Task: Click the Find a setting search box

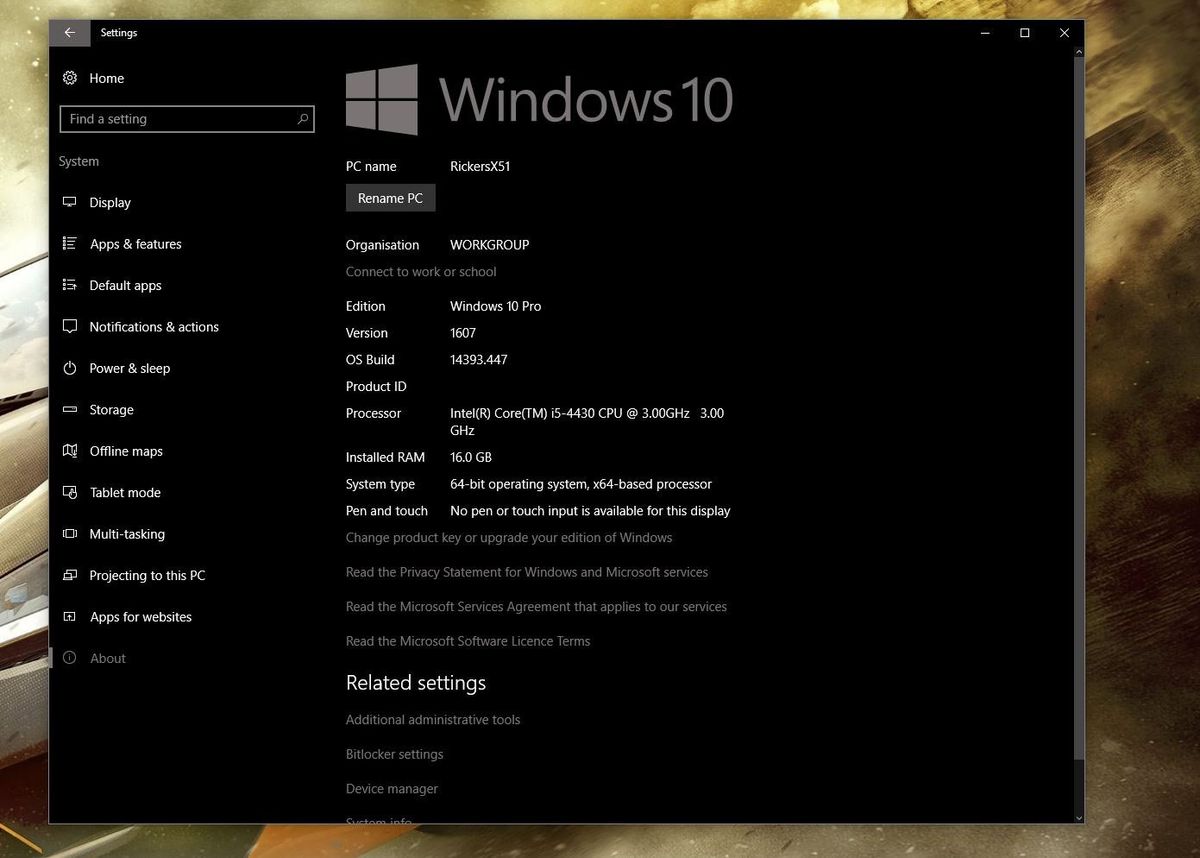Action: tap(186, 118)
